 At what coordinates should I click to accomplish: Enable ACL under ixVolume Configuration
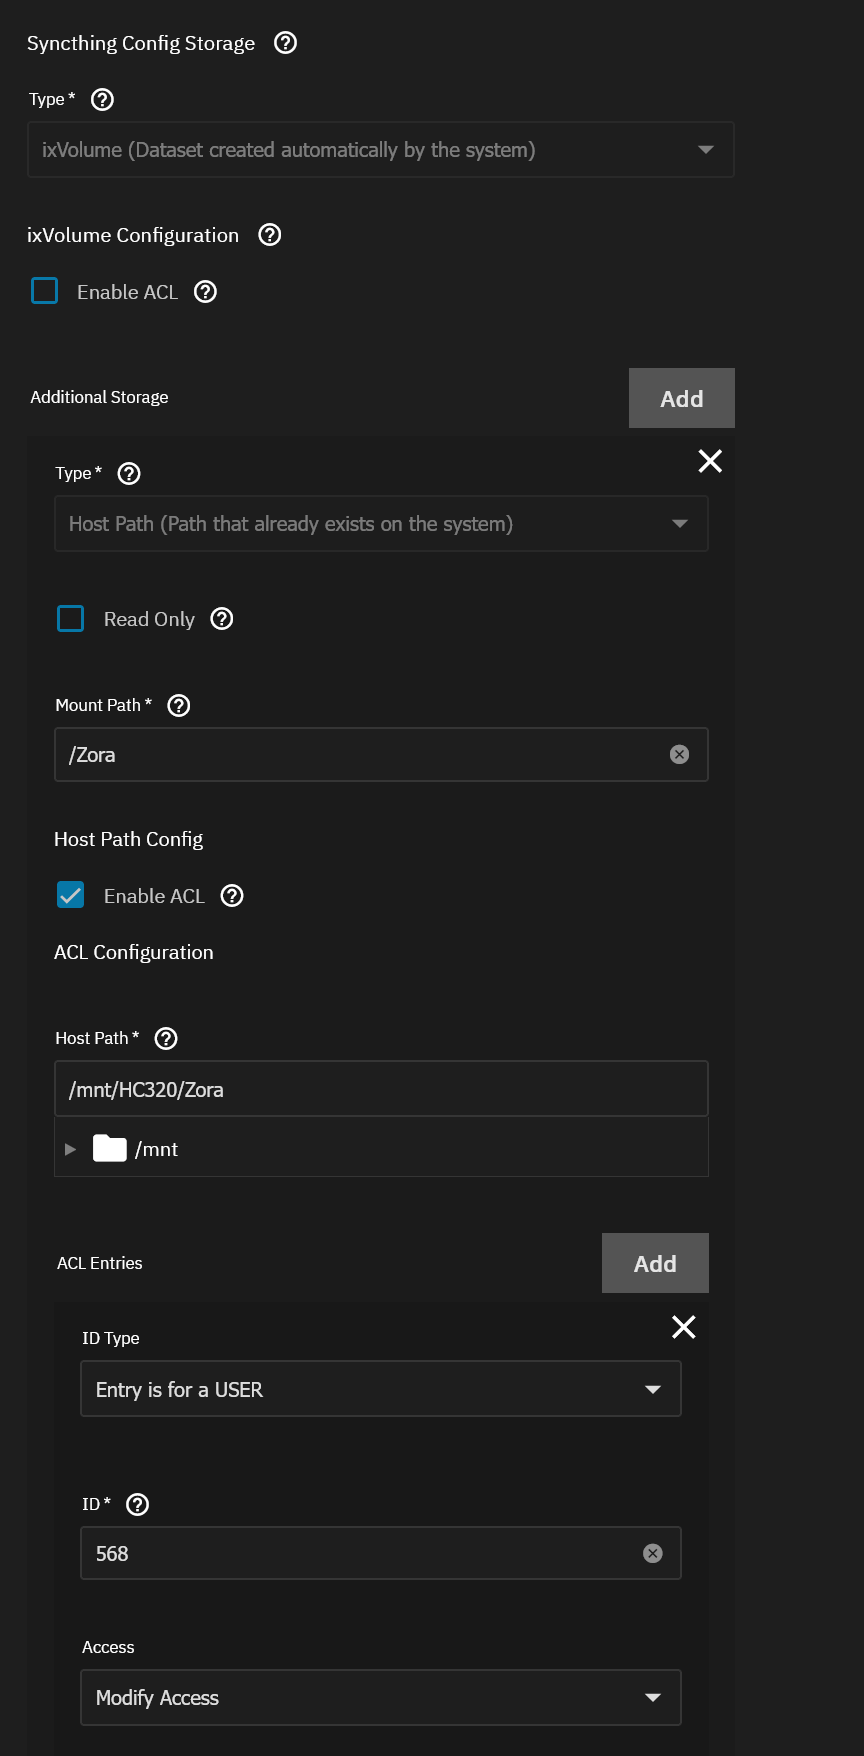coord(45,291)
